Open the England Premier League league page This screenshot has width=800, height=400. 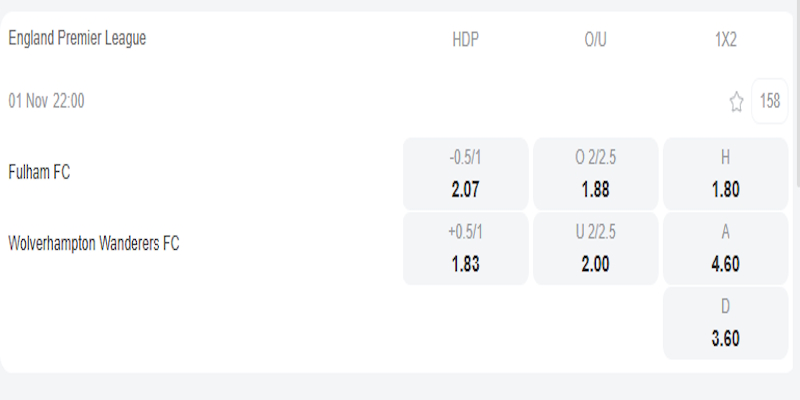tap(78, 38)
